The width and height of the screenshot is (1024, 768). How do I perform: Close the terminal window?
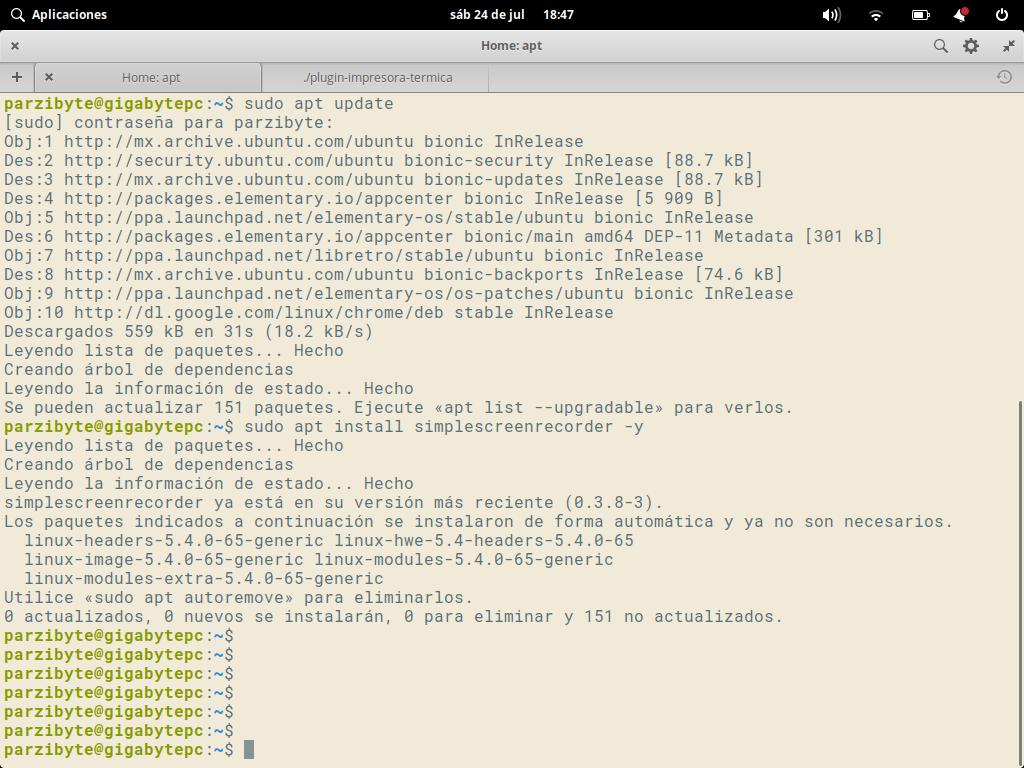[x=15, y=46]
